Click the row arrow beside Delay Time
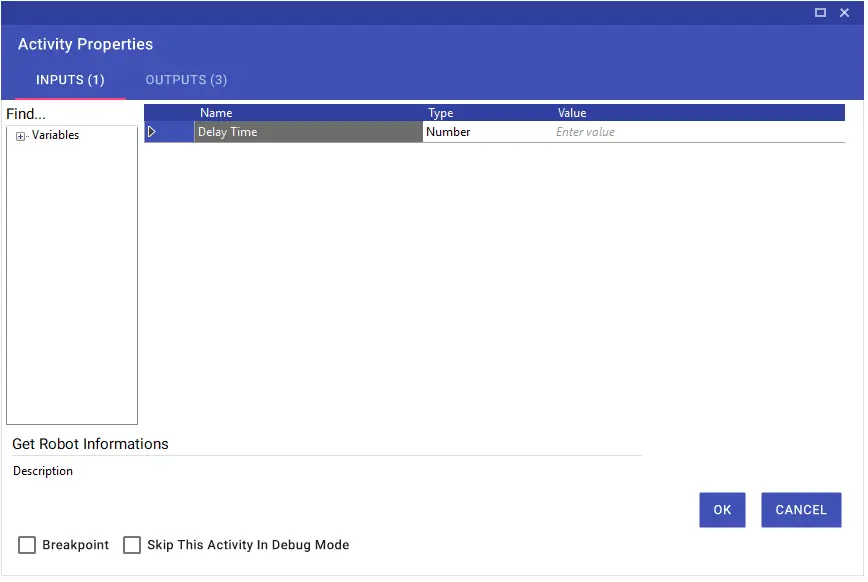 151,132
